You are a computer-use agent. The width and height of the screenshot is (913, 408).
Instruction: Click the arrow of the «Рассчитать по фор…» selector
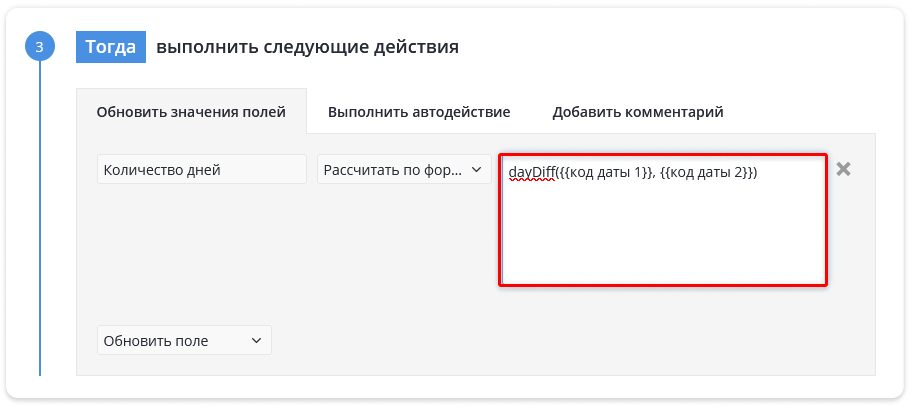click(476, 169)
